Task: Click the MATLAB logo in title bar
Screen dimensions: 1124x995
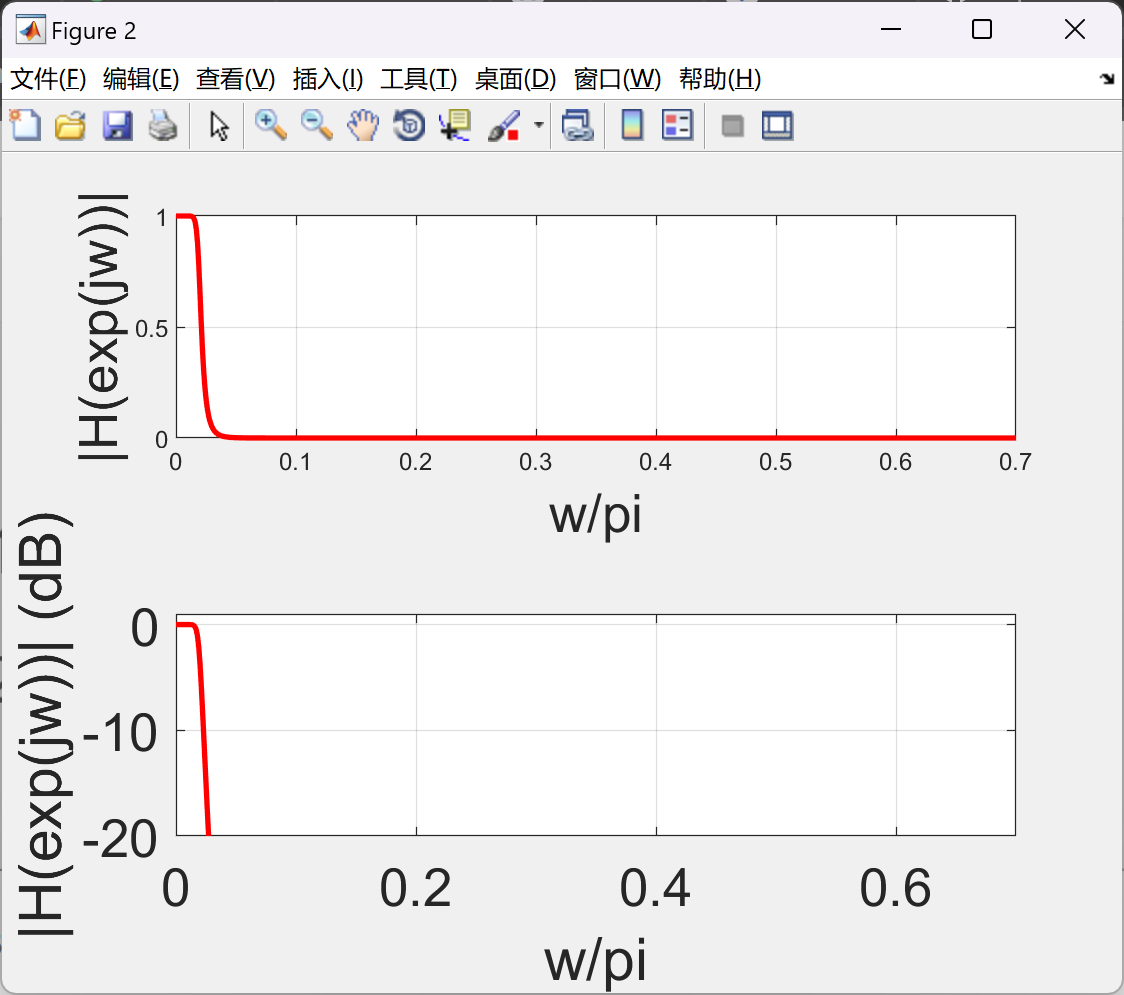Action: (x=29, y=29)
